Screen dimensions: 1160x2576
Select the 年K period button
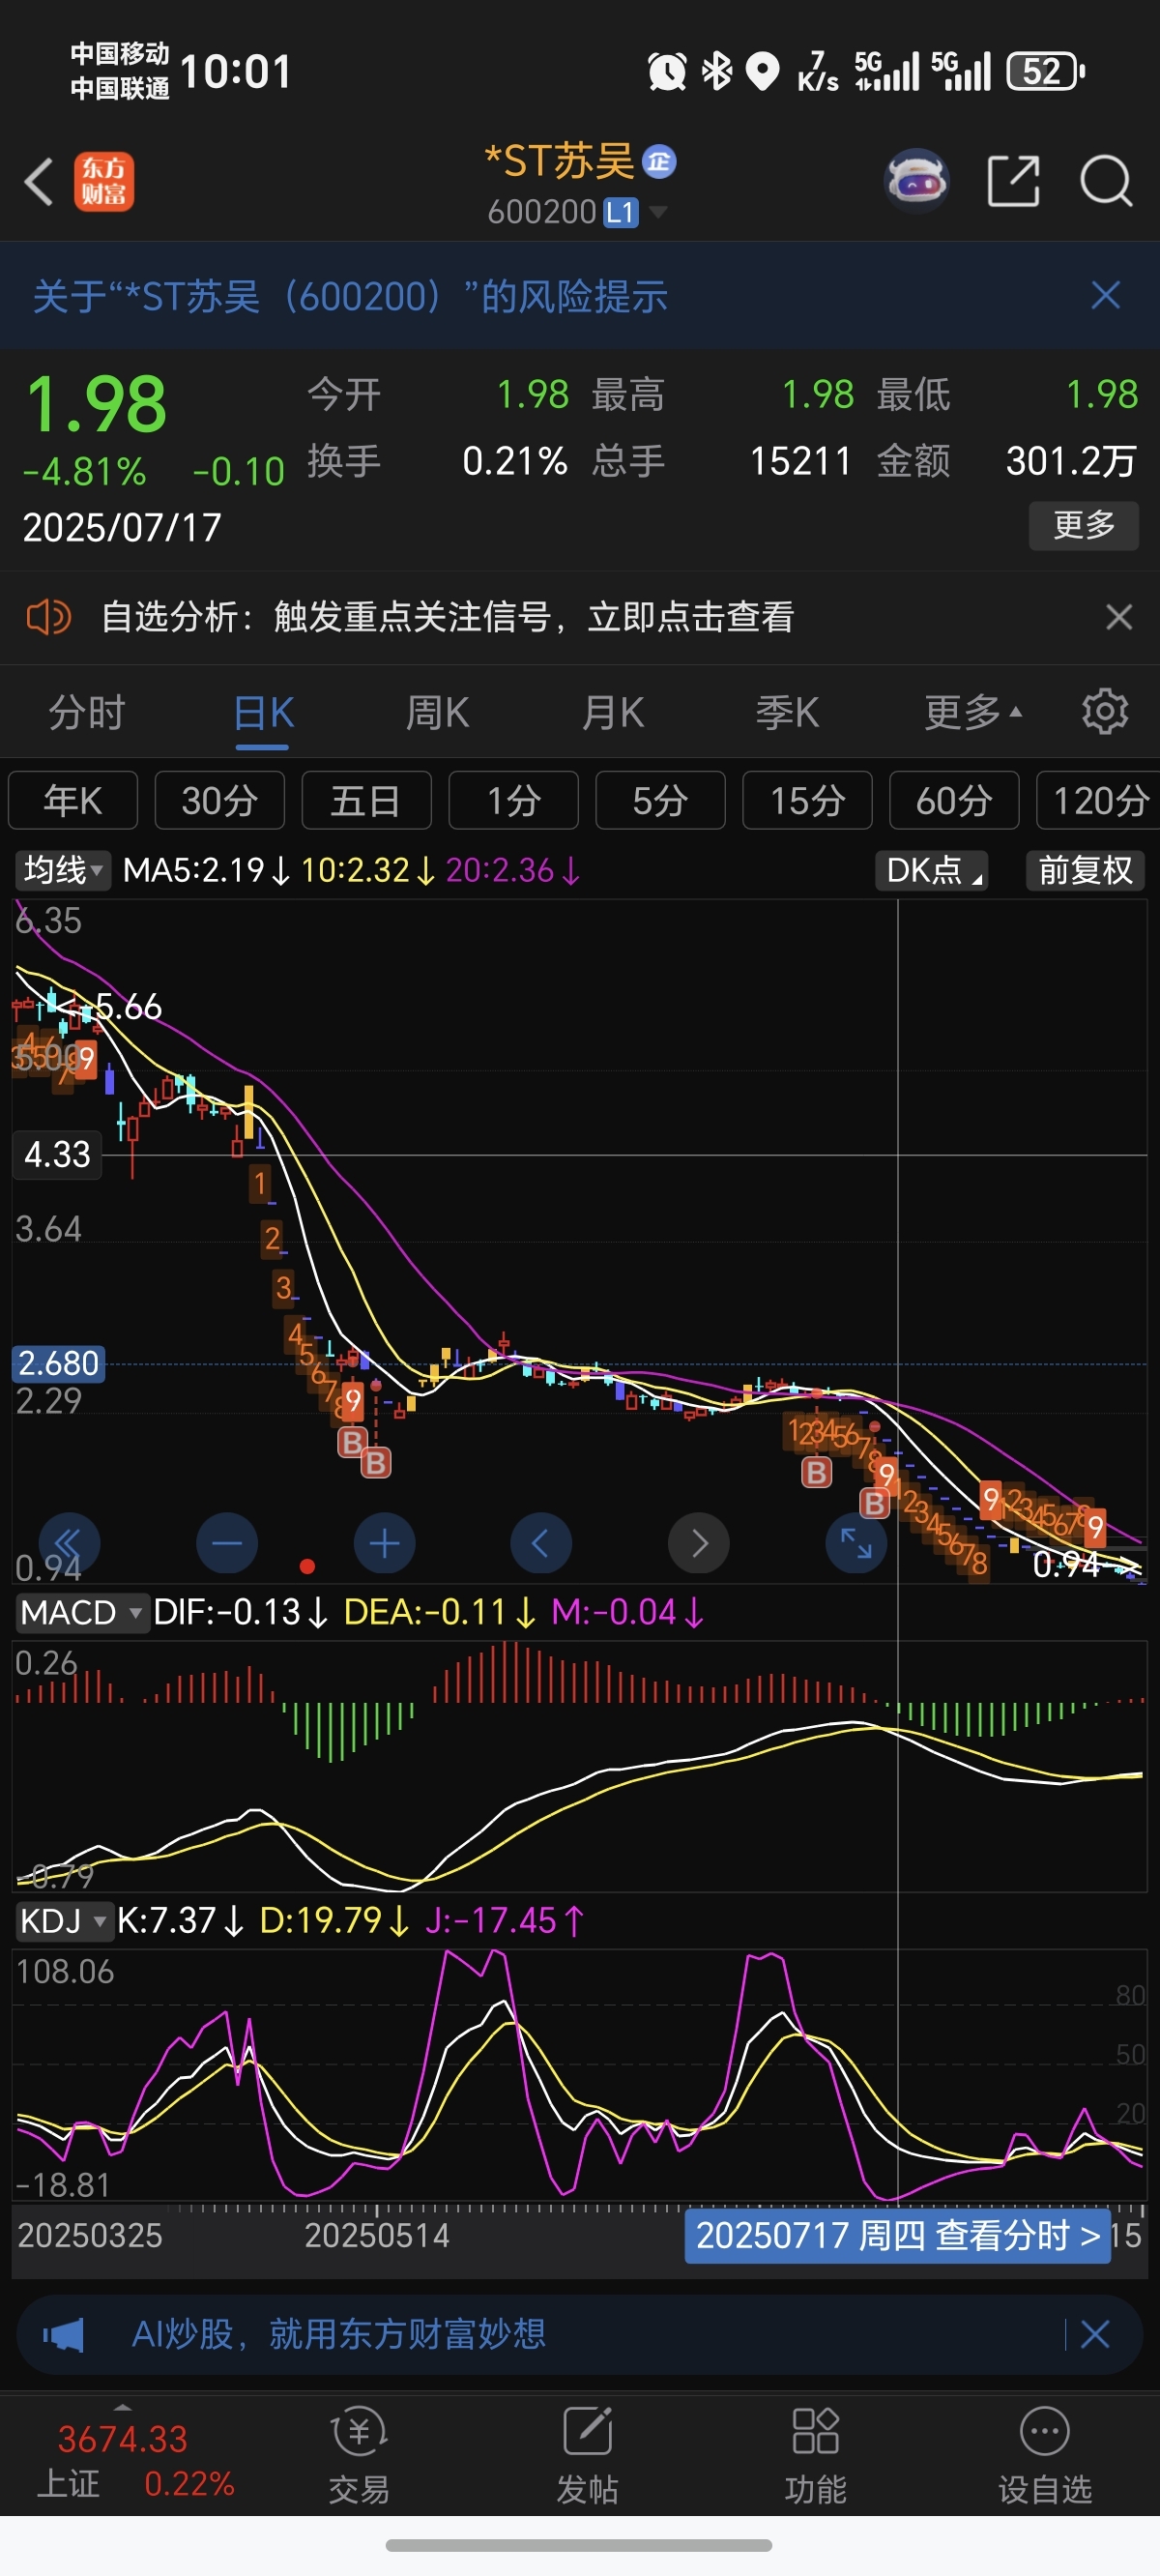coord(73,800)
